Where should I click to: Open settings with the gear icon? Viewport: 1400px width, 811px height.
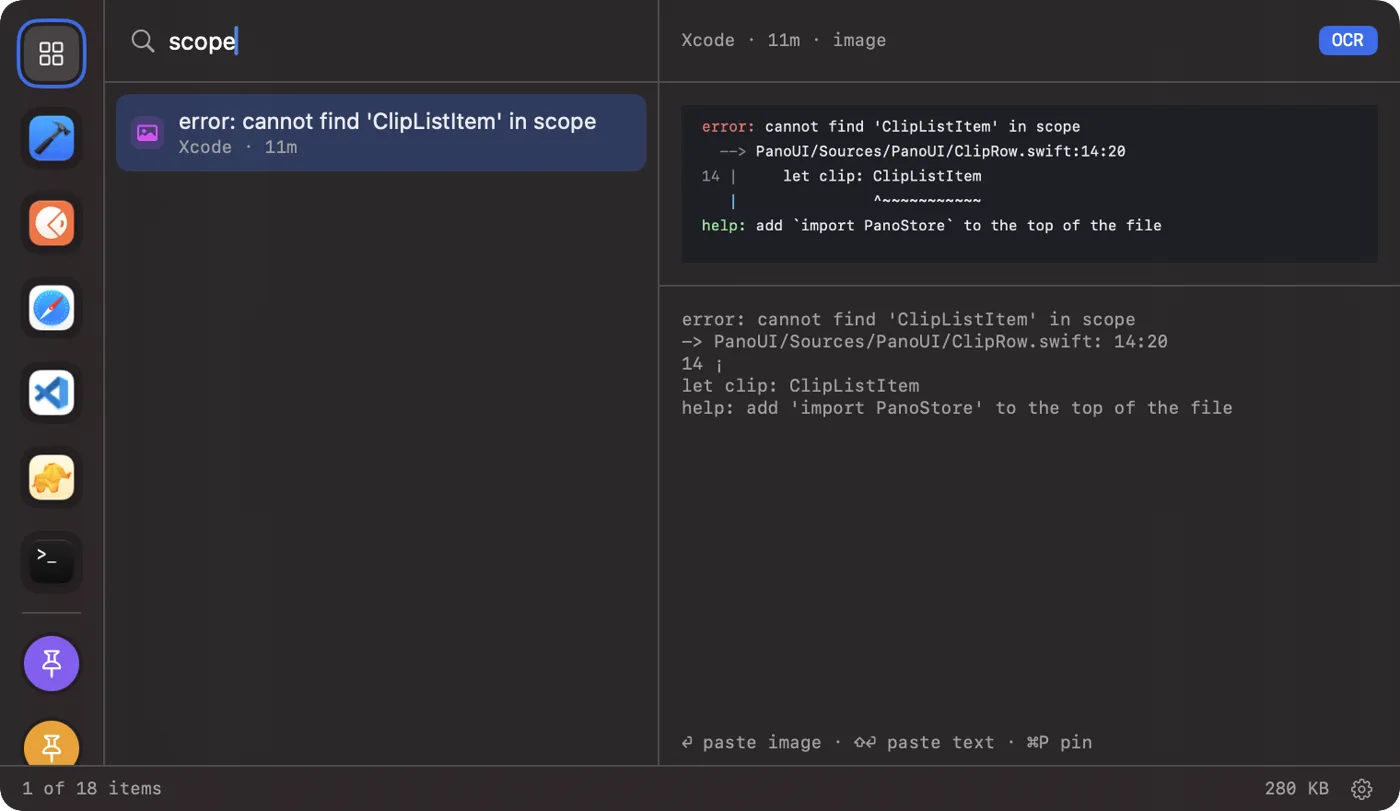pyautogui.click(x=1361, y=789)
